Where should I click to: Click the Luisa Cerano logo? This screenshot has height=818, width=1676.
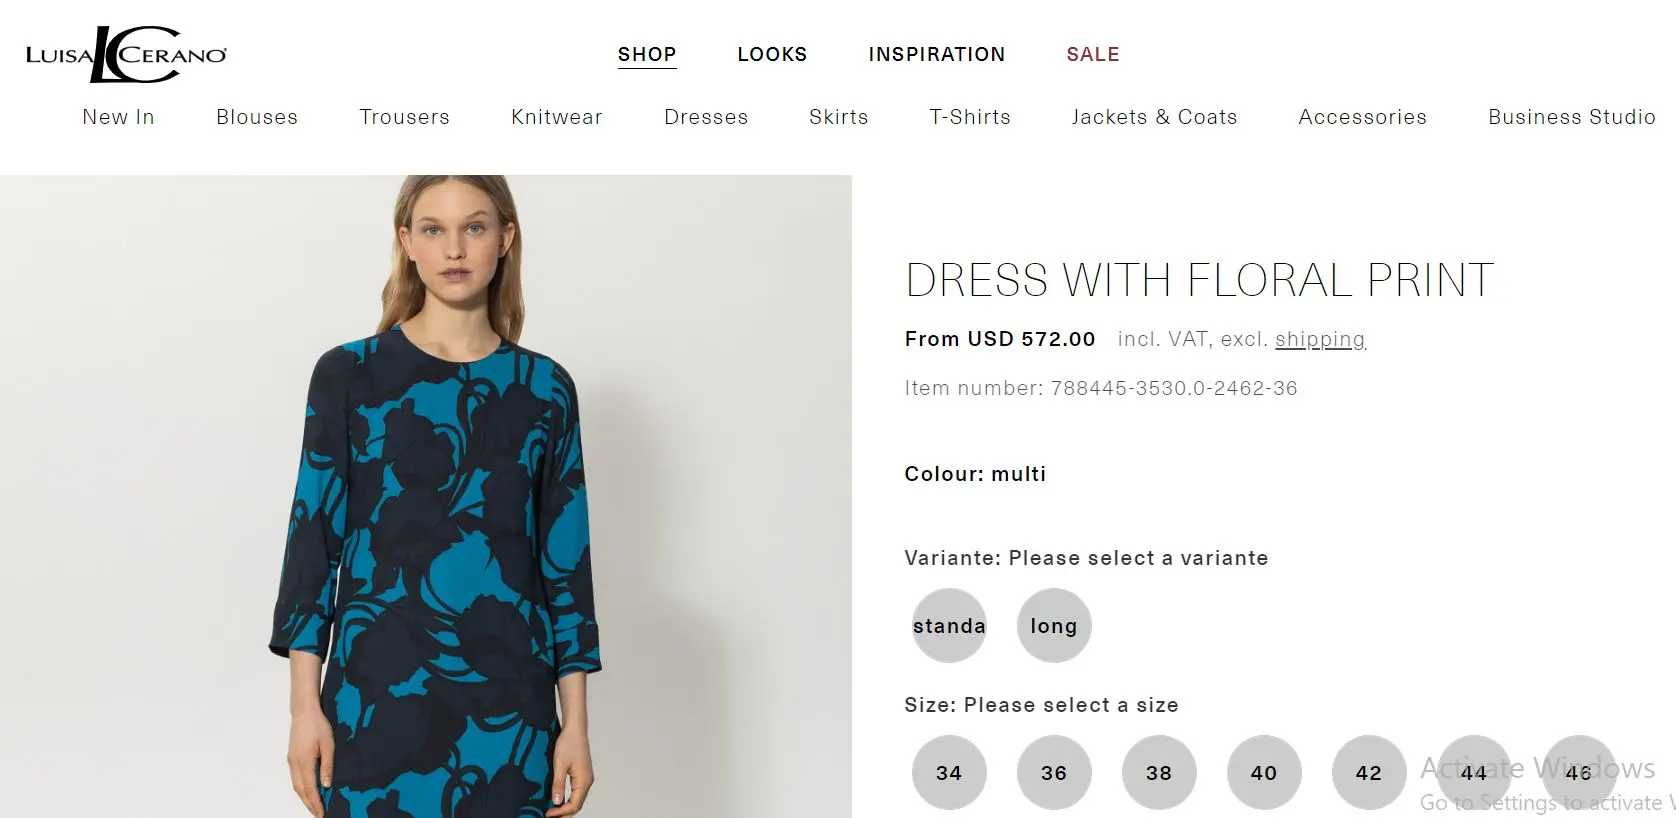126,55
